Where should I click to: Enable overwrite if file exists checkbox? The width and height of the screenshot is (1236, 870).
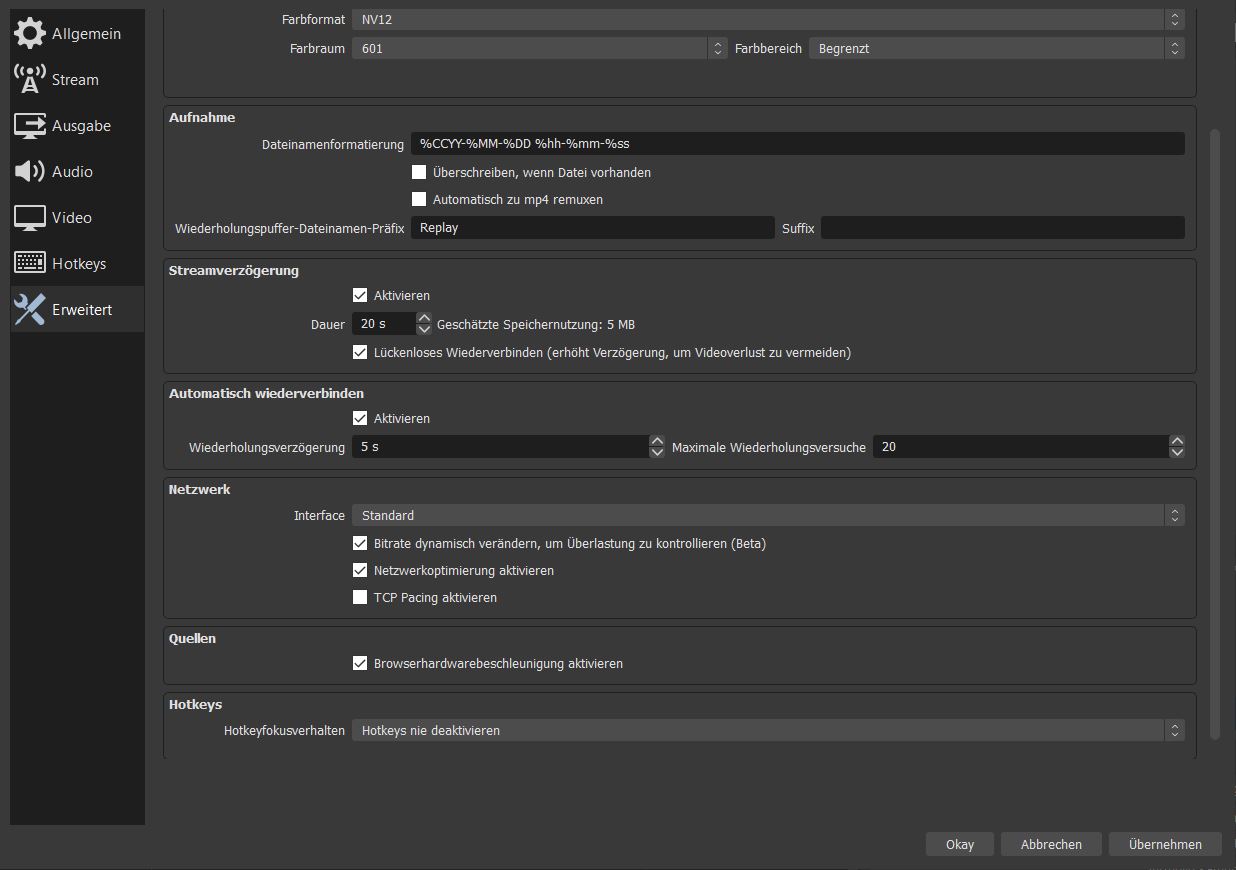419,172
